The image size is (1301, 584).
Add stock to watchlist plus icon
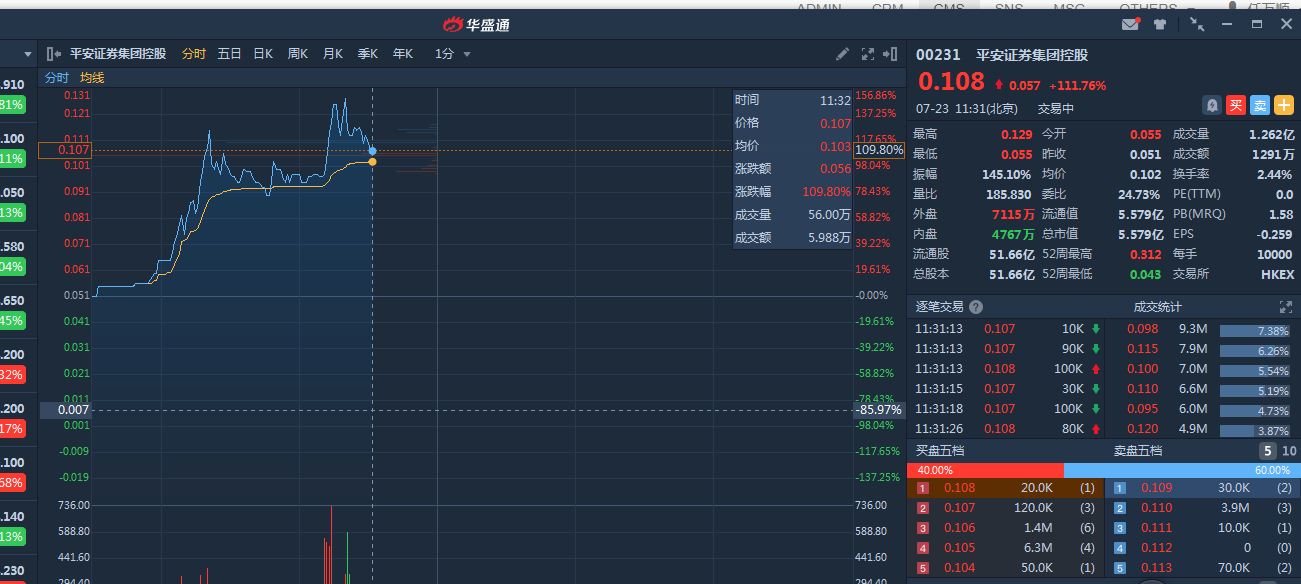1284,105
